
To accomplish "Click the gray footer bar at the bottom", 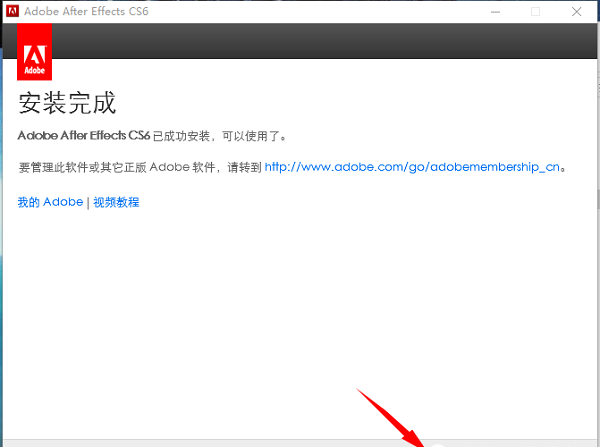I will pyautogui.click(x=200, y=442).
